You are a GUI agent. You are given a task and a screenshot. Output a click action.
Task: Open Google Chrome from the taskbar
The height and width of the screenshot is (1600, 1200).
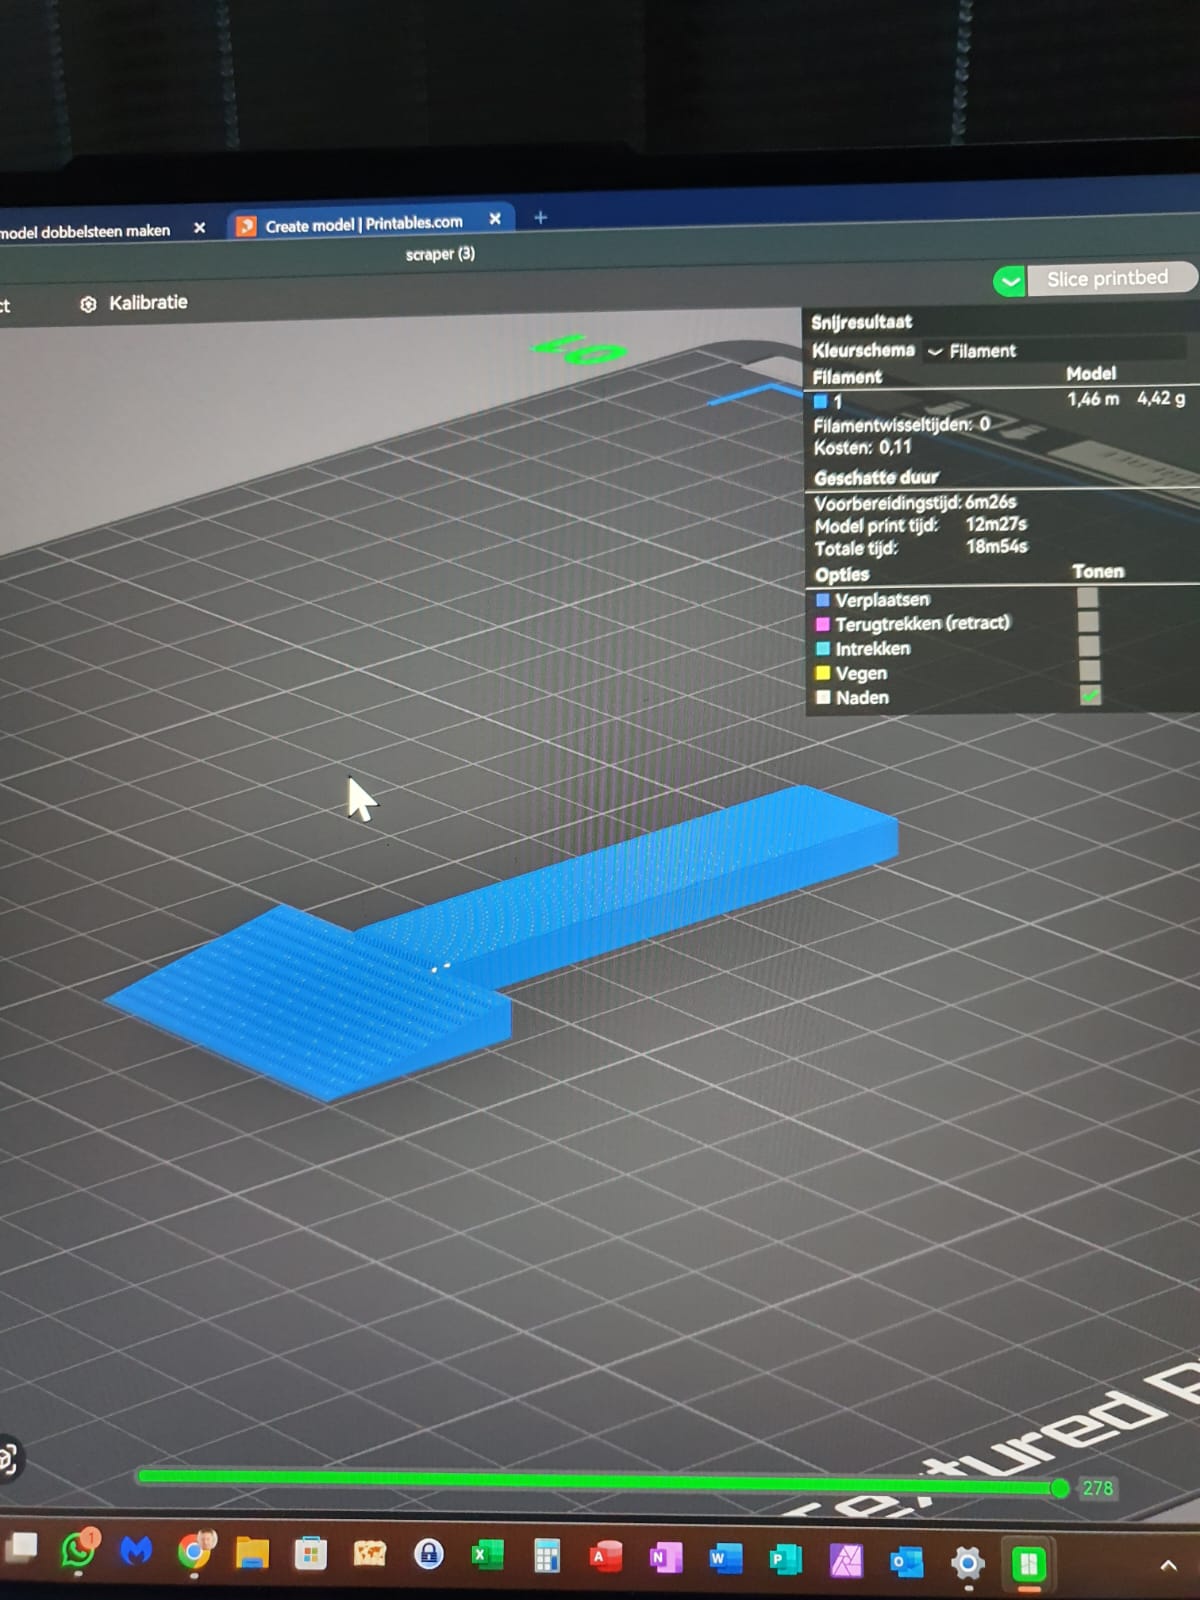tap(194, 1551)
